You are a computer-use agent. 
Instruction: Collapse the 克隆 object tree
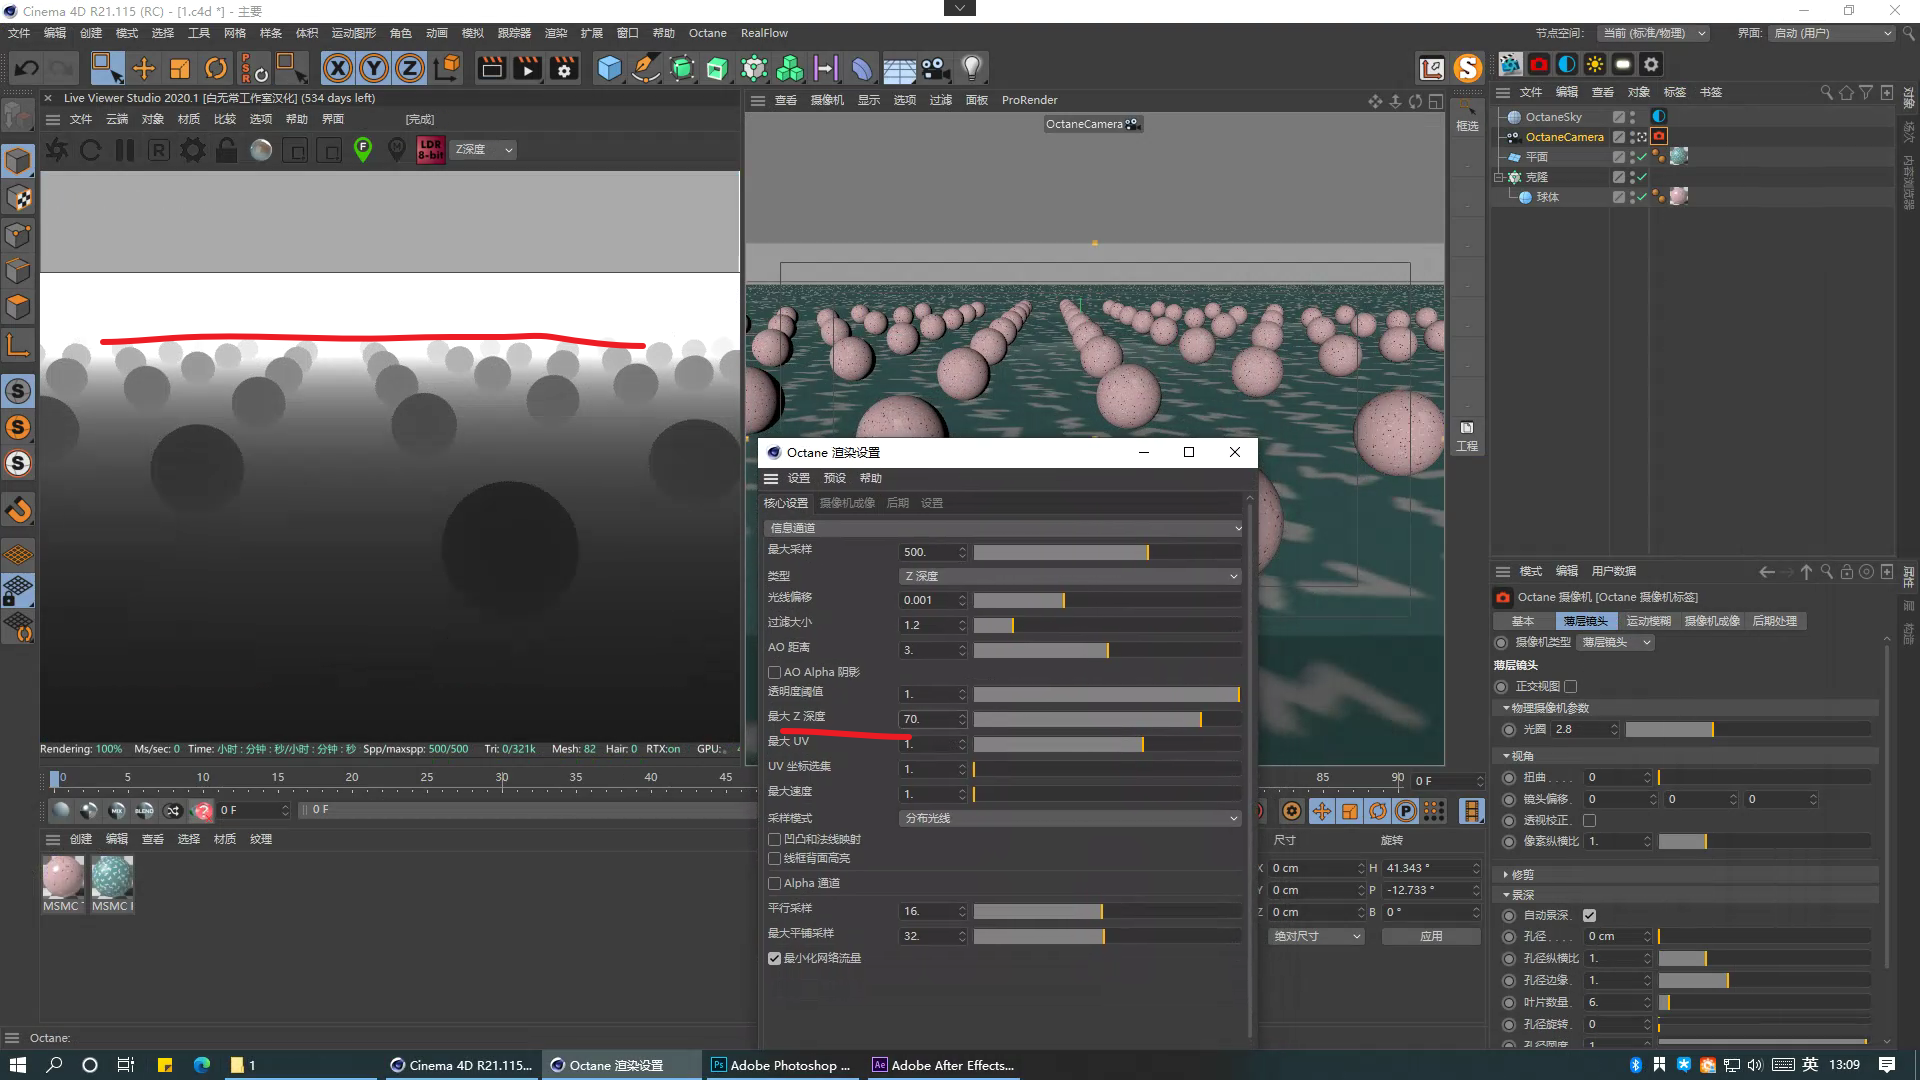click(x=1499, y=177)
